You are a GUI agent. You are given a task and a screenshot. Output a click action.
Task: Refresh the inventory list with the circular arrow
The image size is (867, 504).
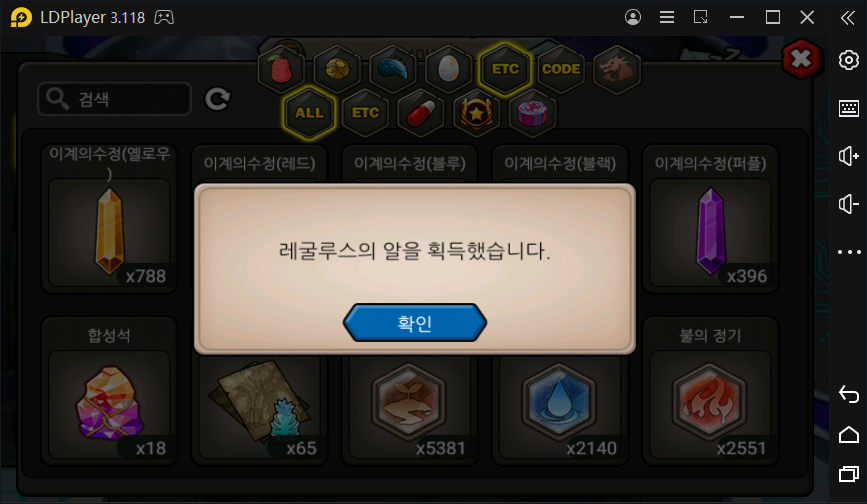(217, 99)
